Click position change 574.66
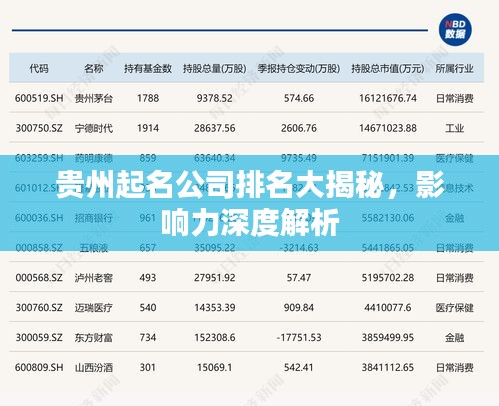The width and height of the screenshot is (499, 406). click(x=299, y=98)
